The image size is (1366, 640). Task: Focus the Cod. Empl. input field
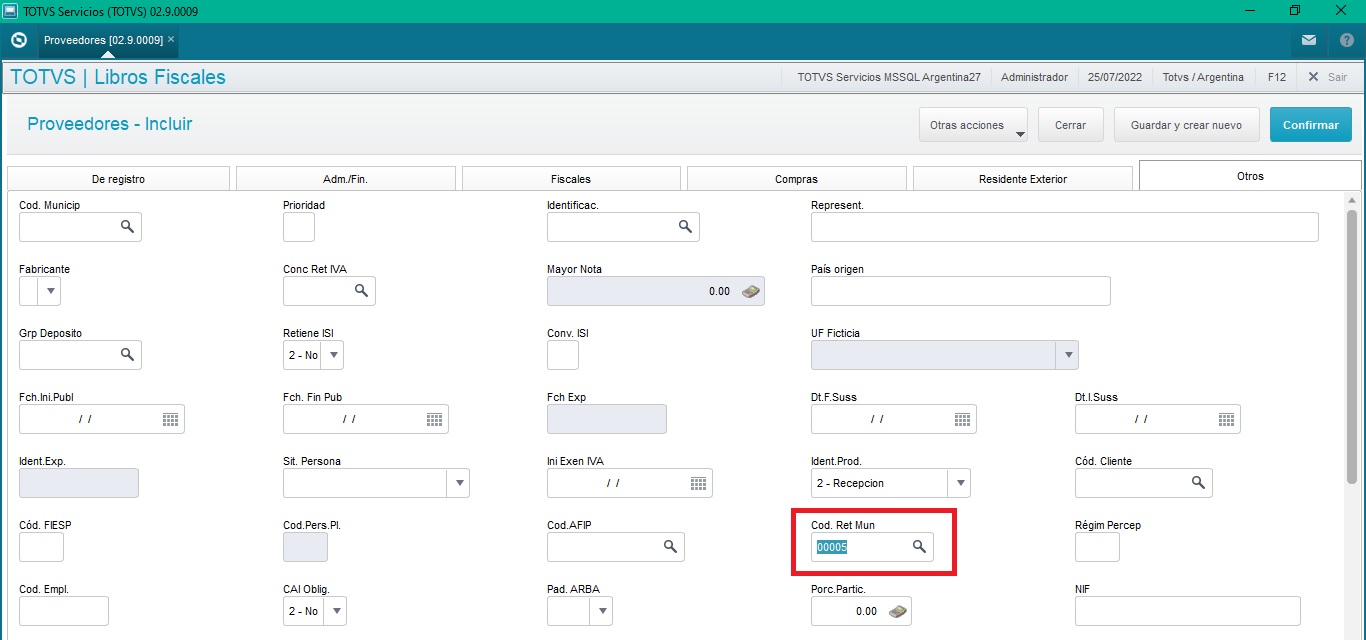click(x=63, y=611)
